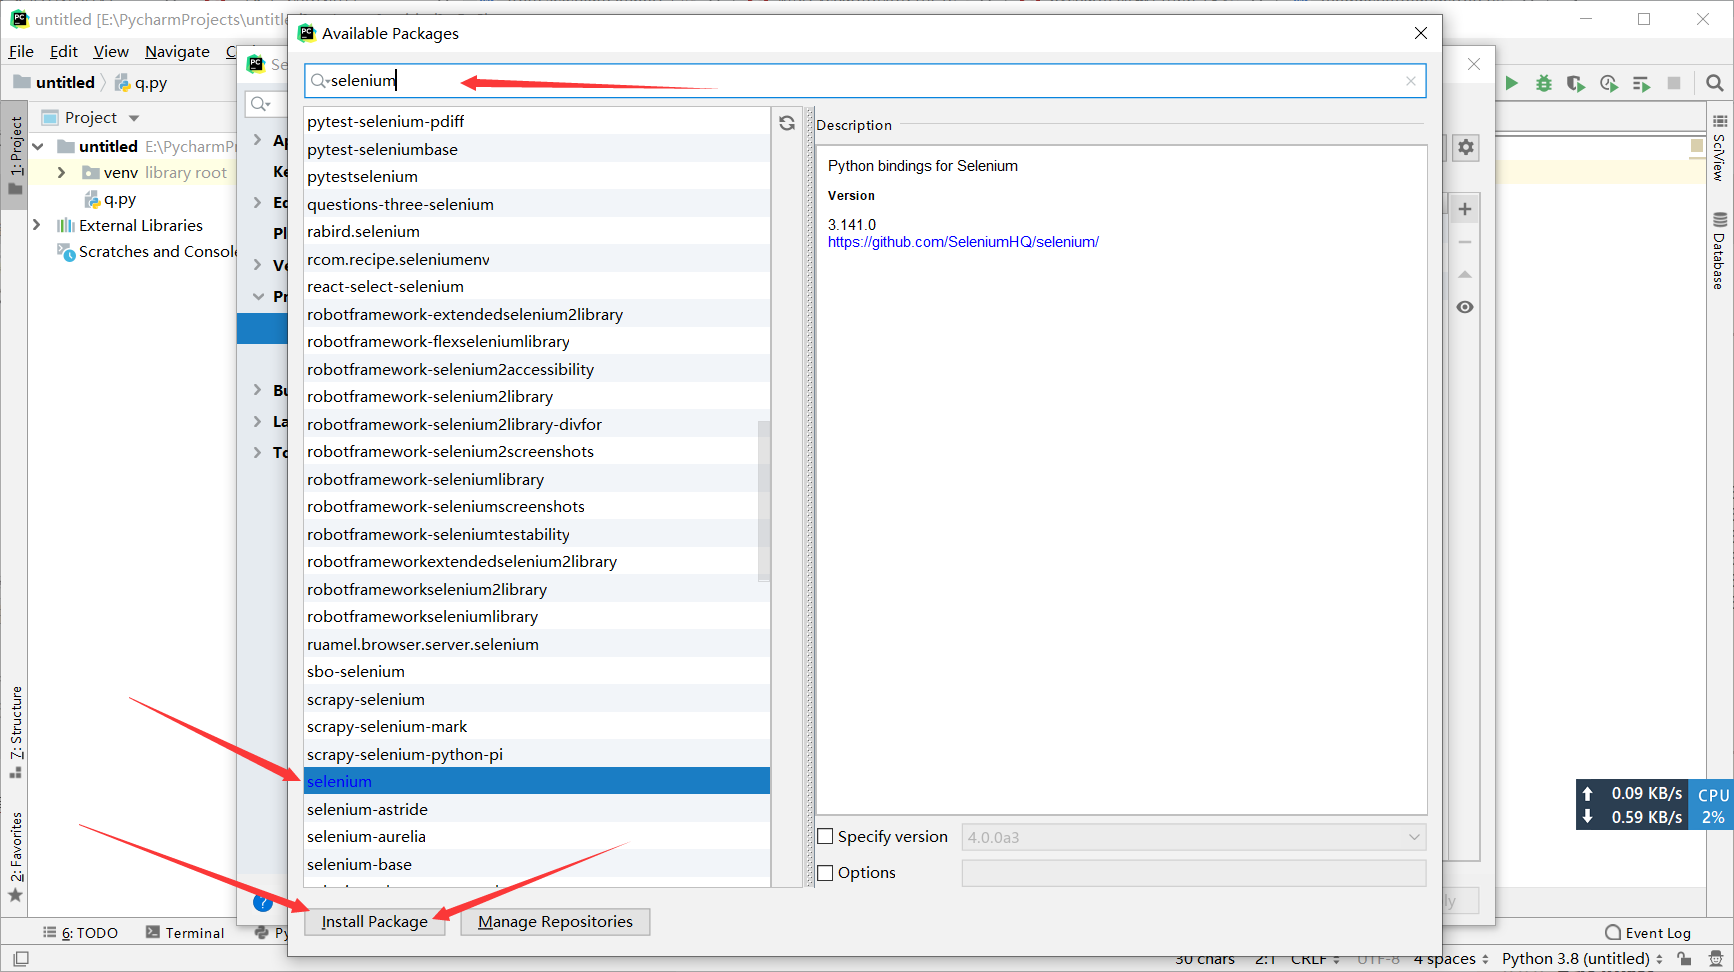Viewport: 1734px width, 972px height.
Task: Click the up-arrow upgrade package button
Action: pyautogui.click(x=1465, y=274)
